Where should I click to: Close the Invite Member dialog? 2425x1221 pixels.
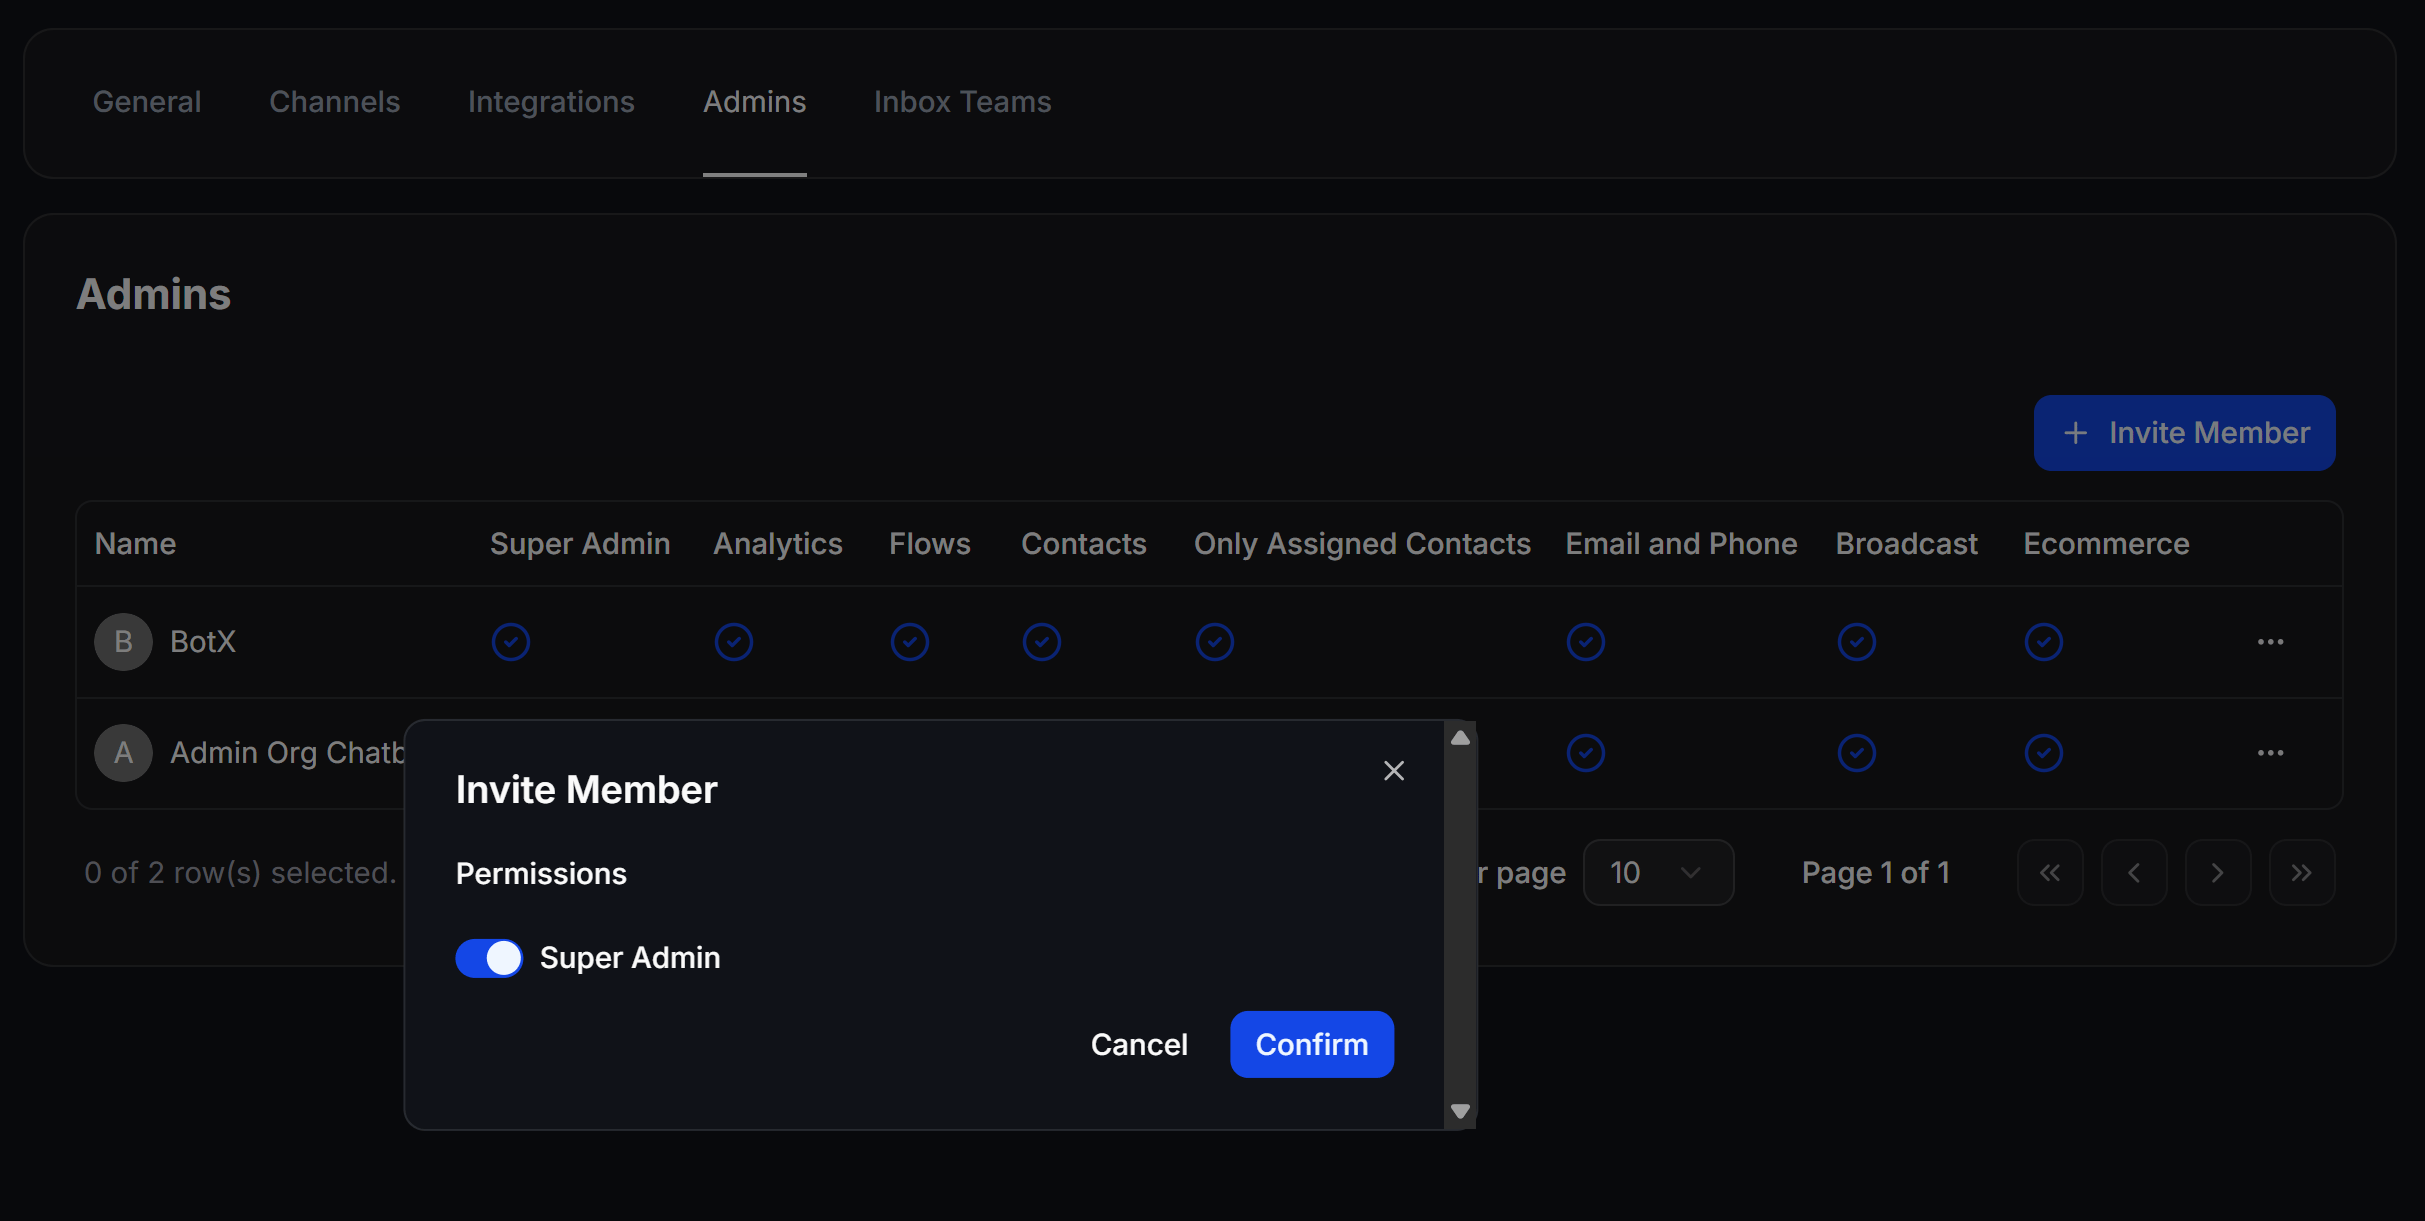(x=1393, y=771)
